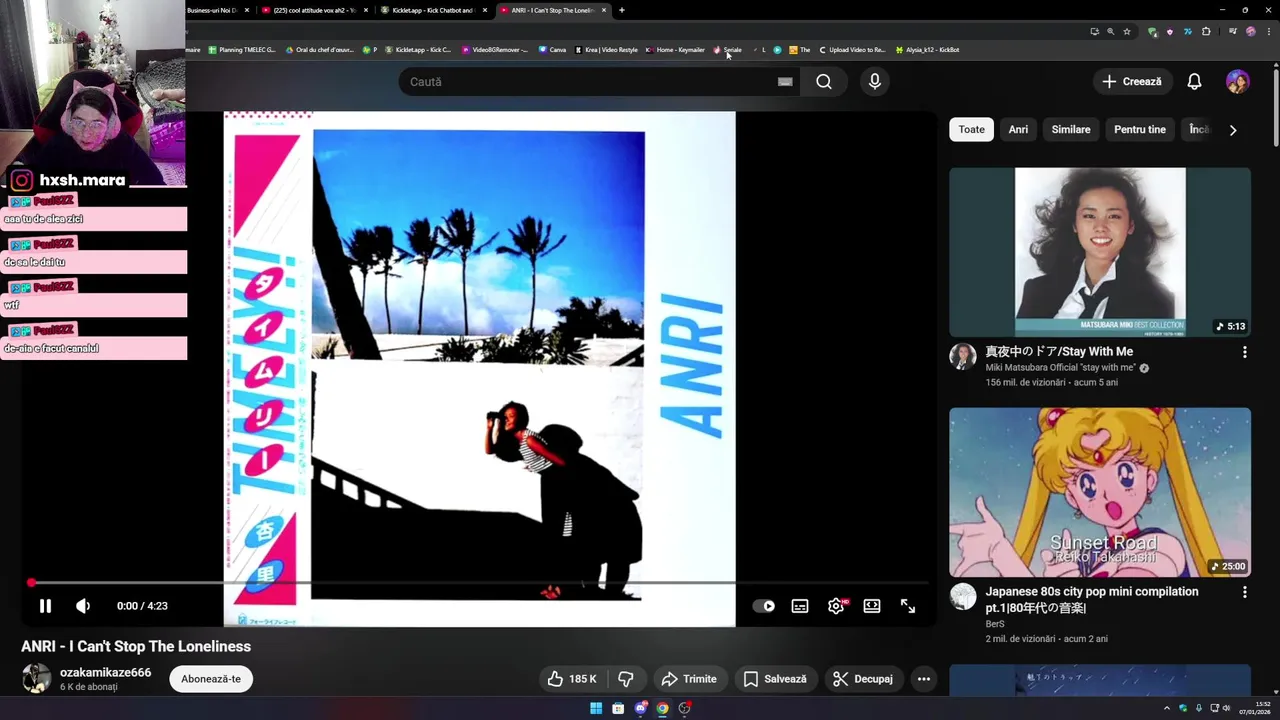Open ozakamikaze666 channel name link

click(x=105, y=673)
